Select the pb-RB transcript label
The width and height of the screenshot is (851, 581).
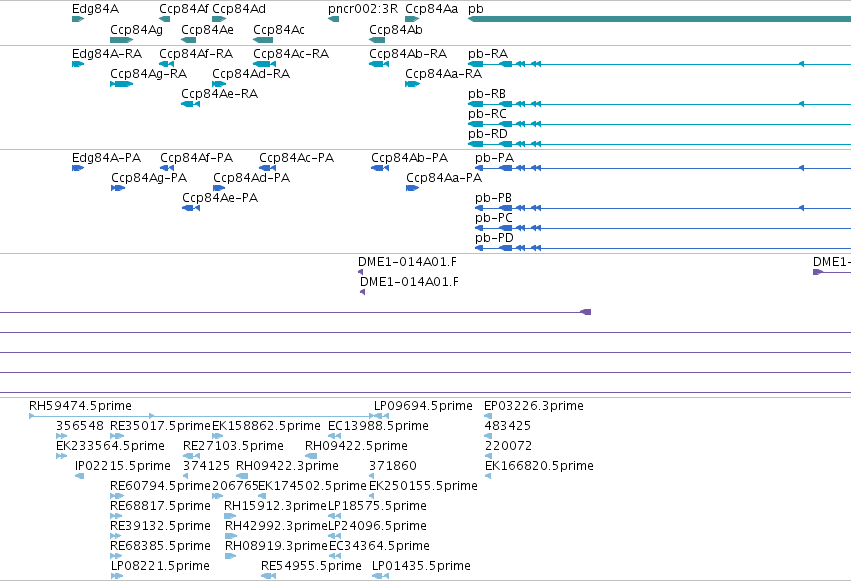point(487,94)
